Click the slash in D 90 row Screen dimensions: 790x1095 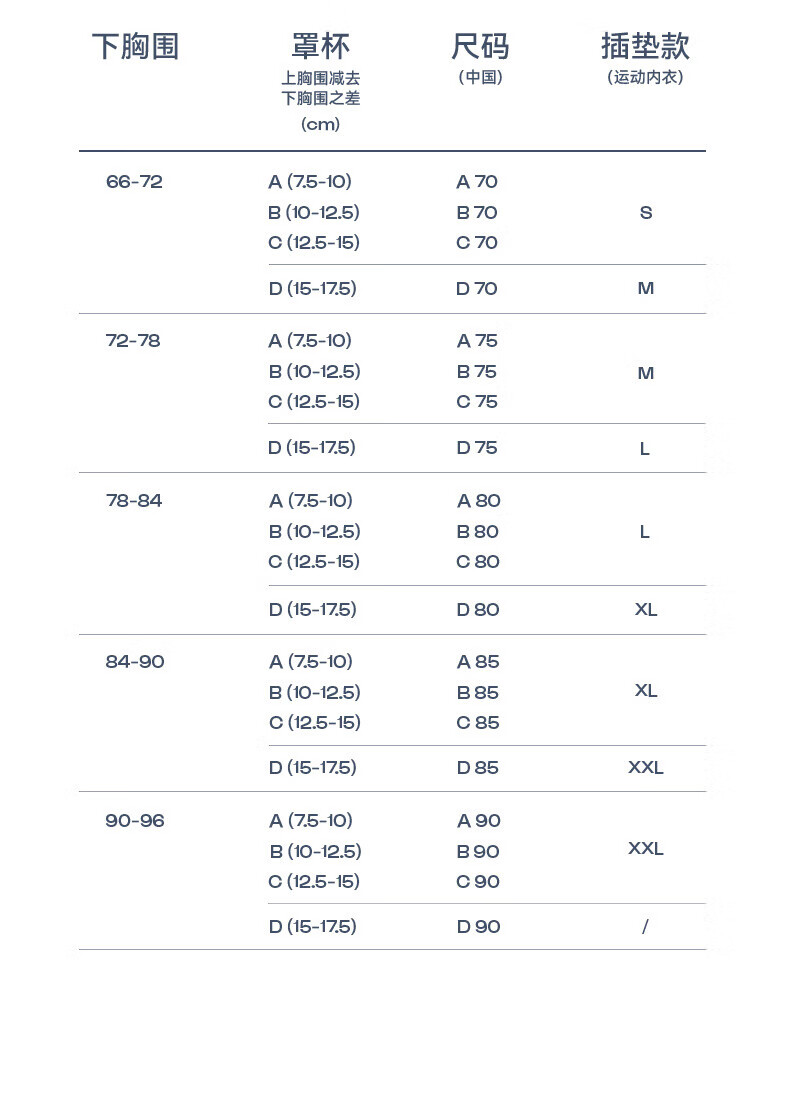pos(645,927)
